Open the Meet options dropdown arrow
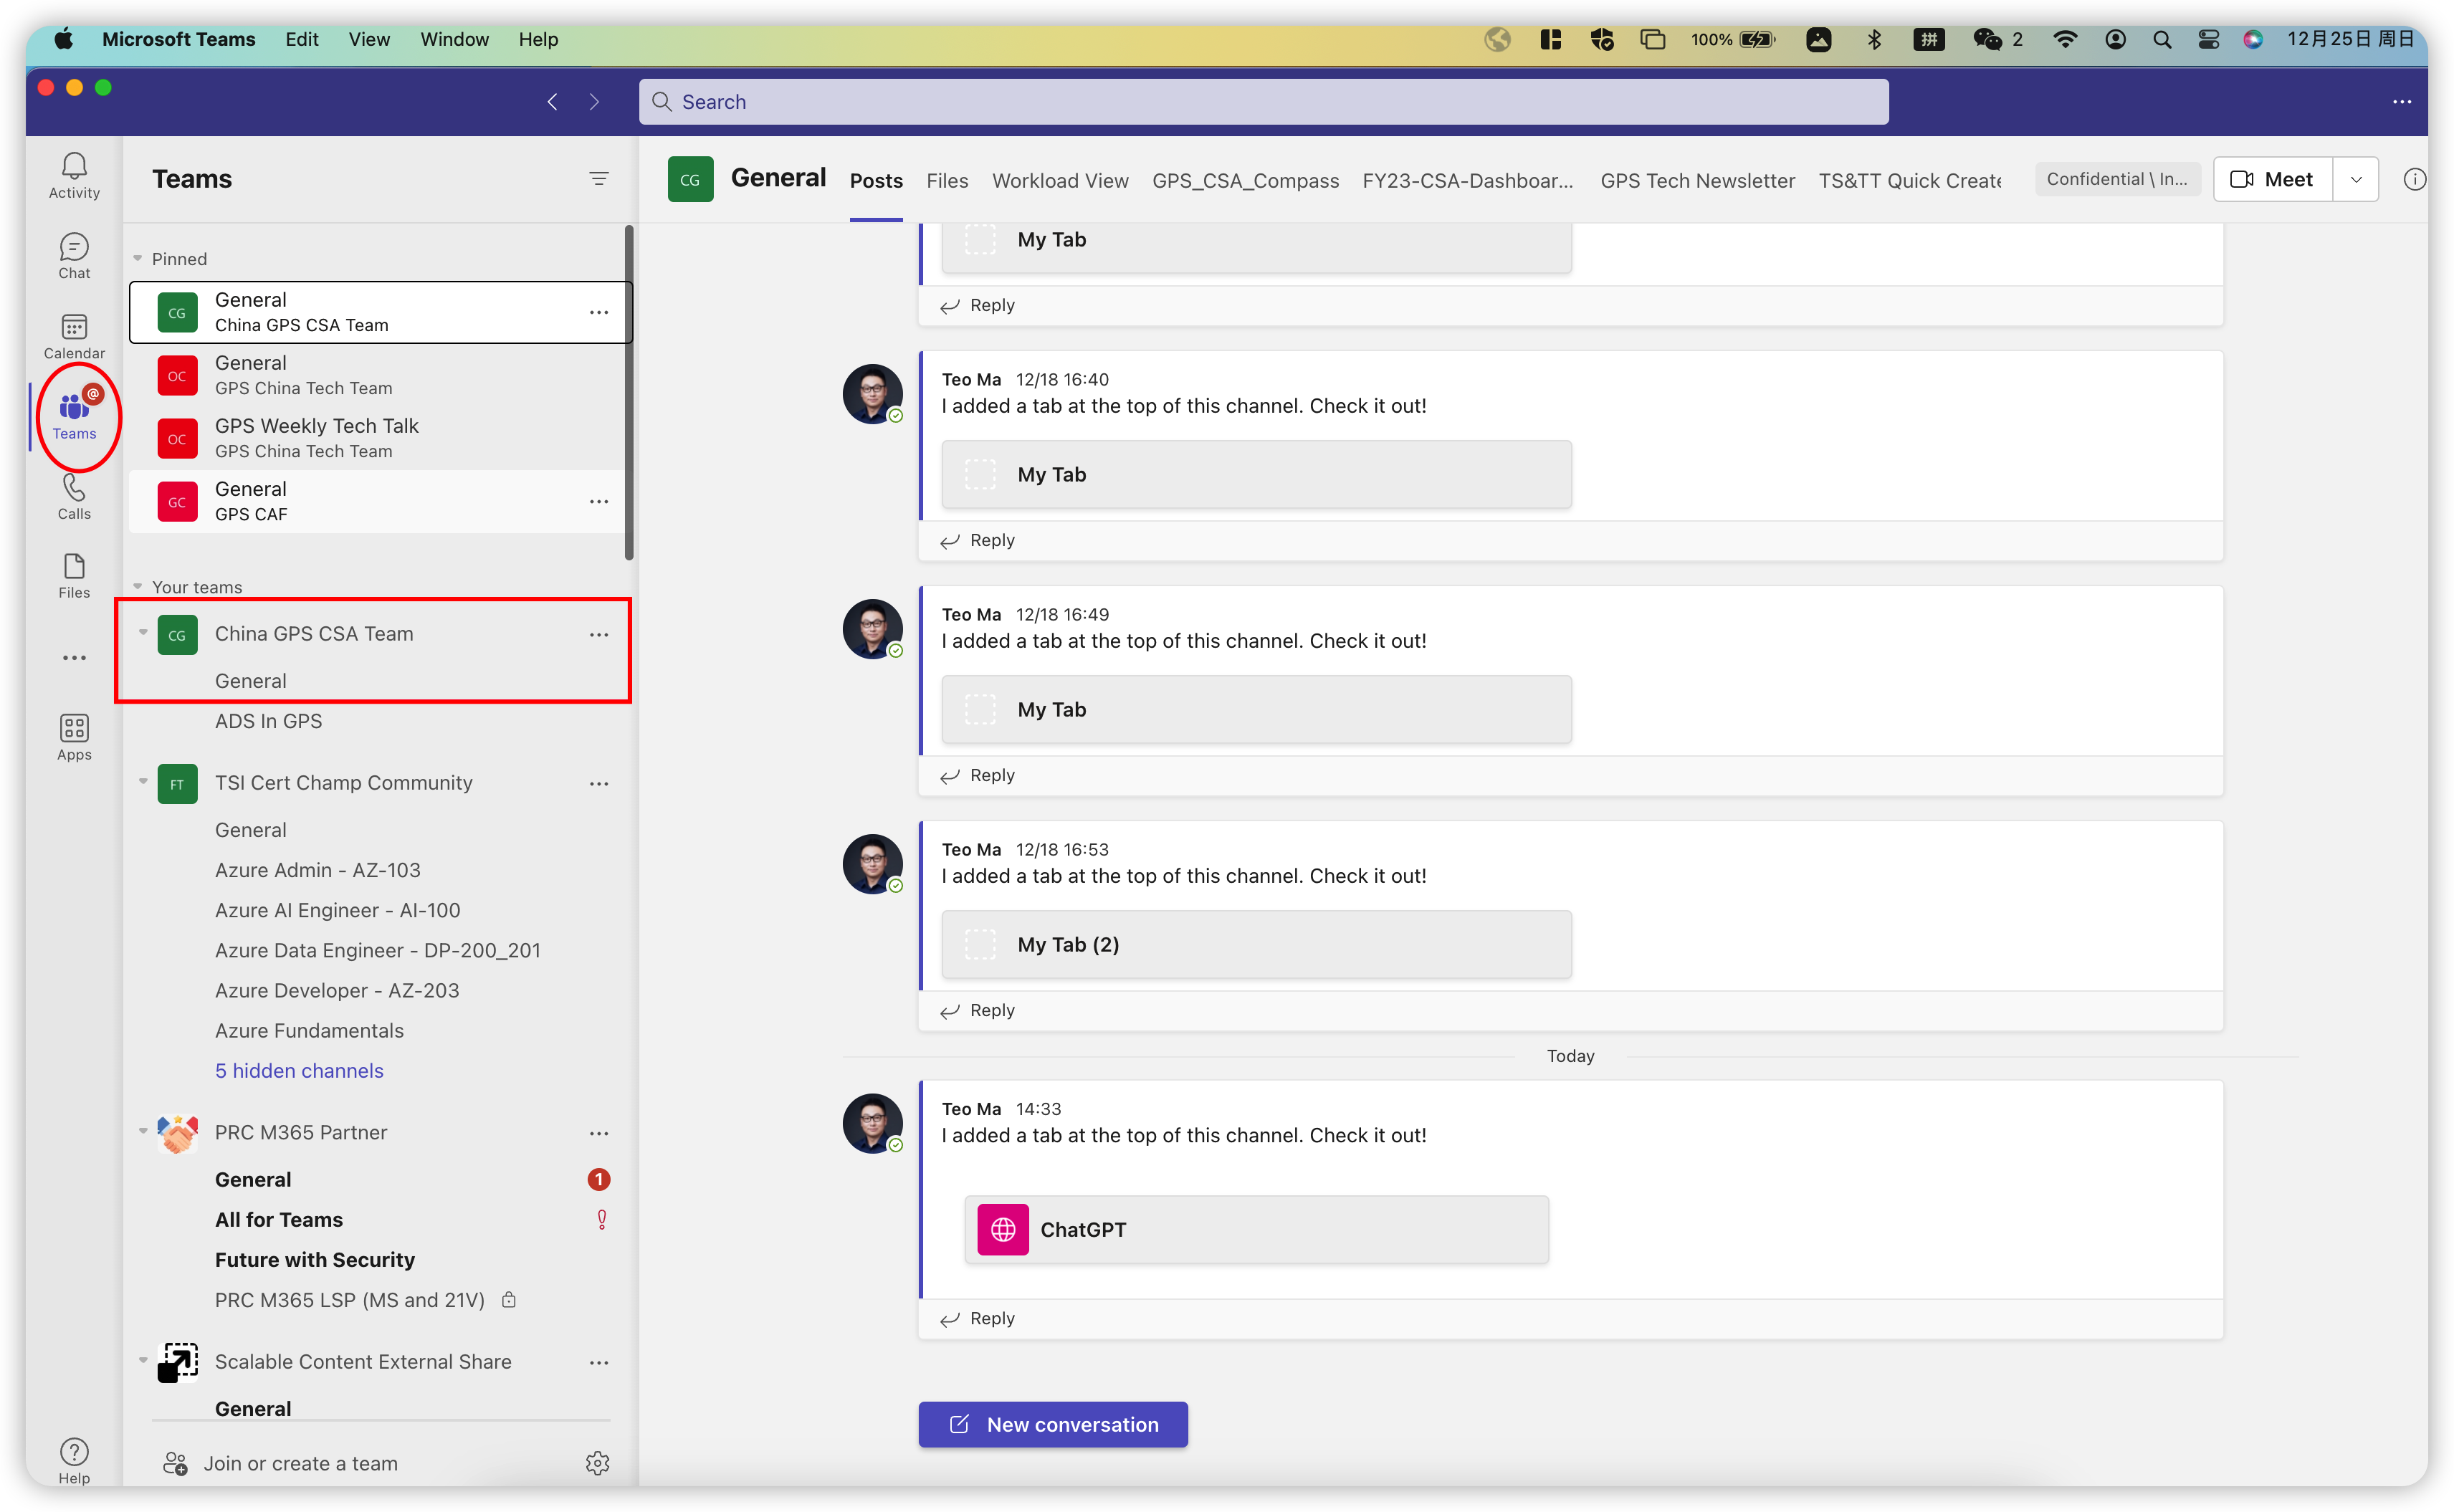The width and height of the screenshot is (2454, 1512). point(2355,179)
